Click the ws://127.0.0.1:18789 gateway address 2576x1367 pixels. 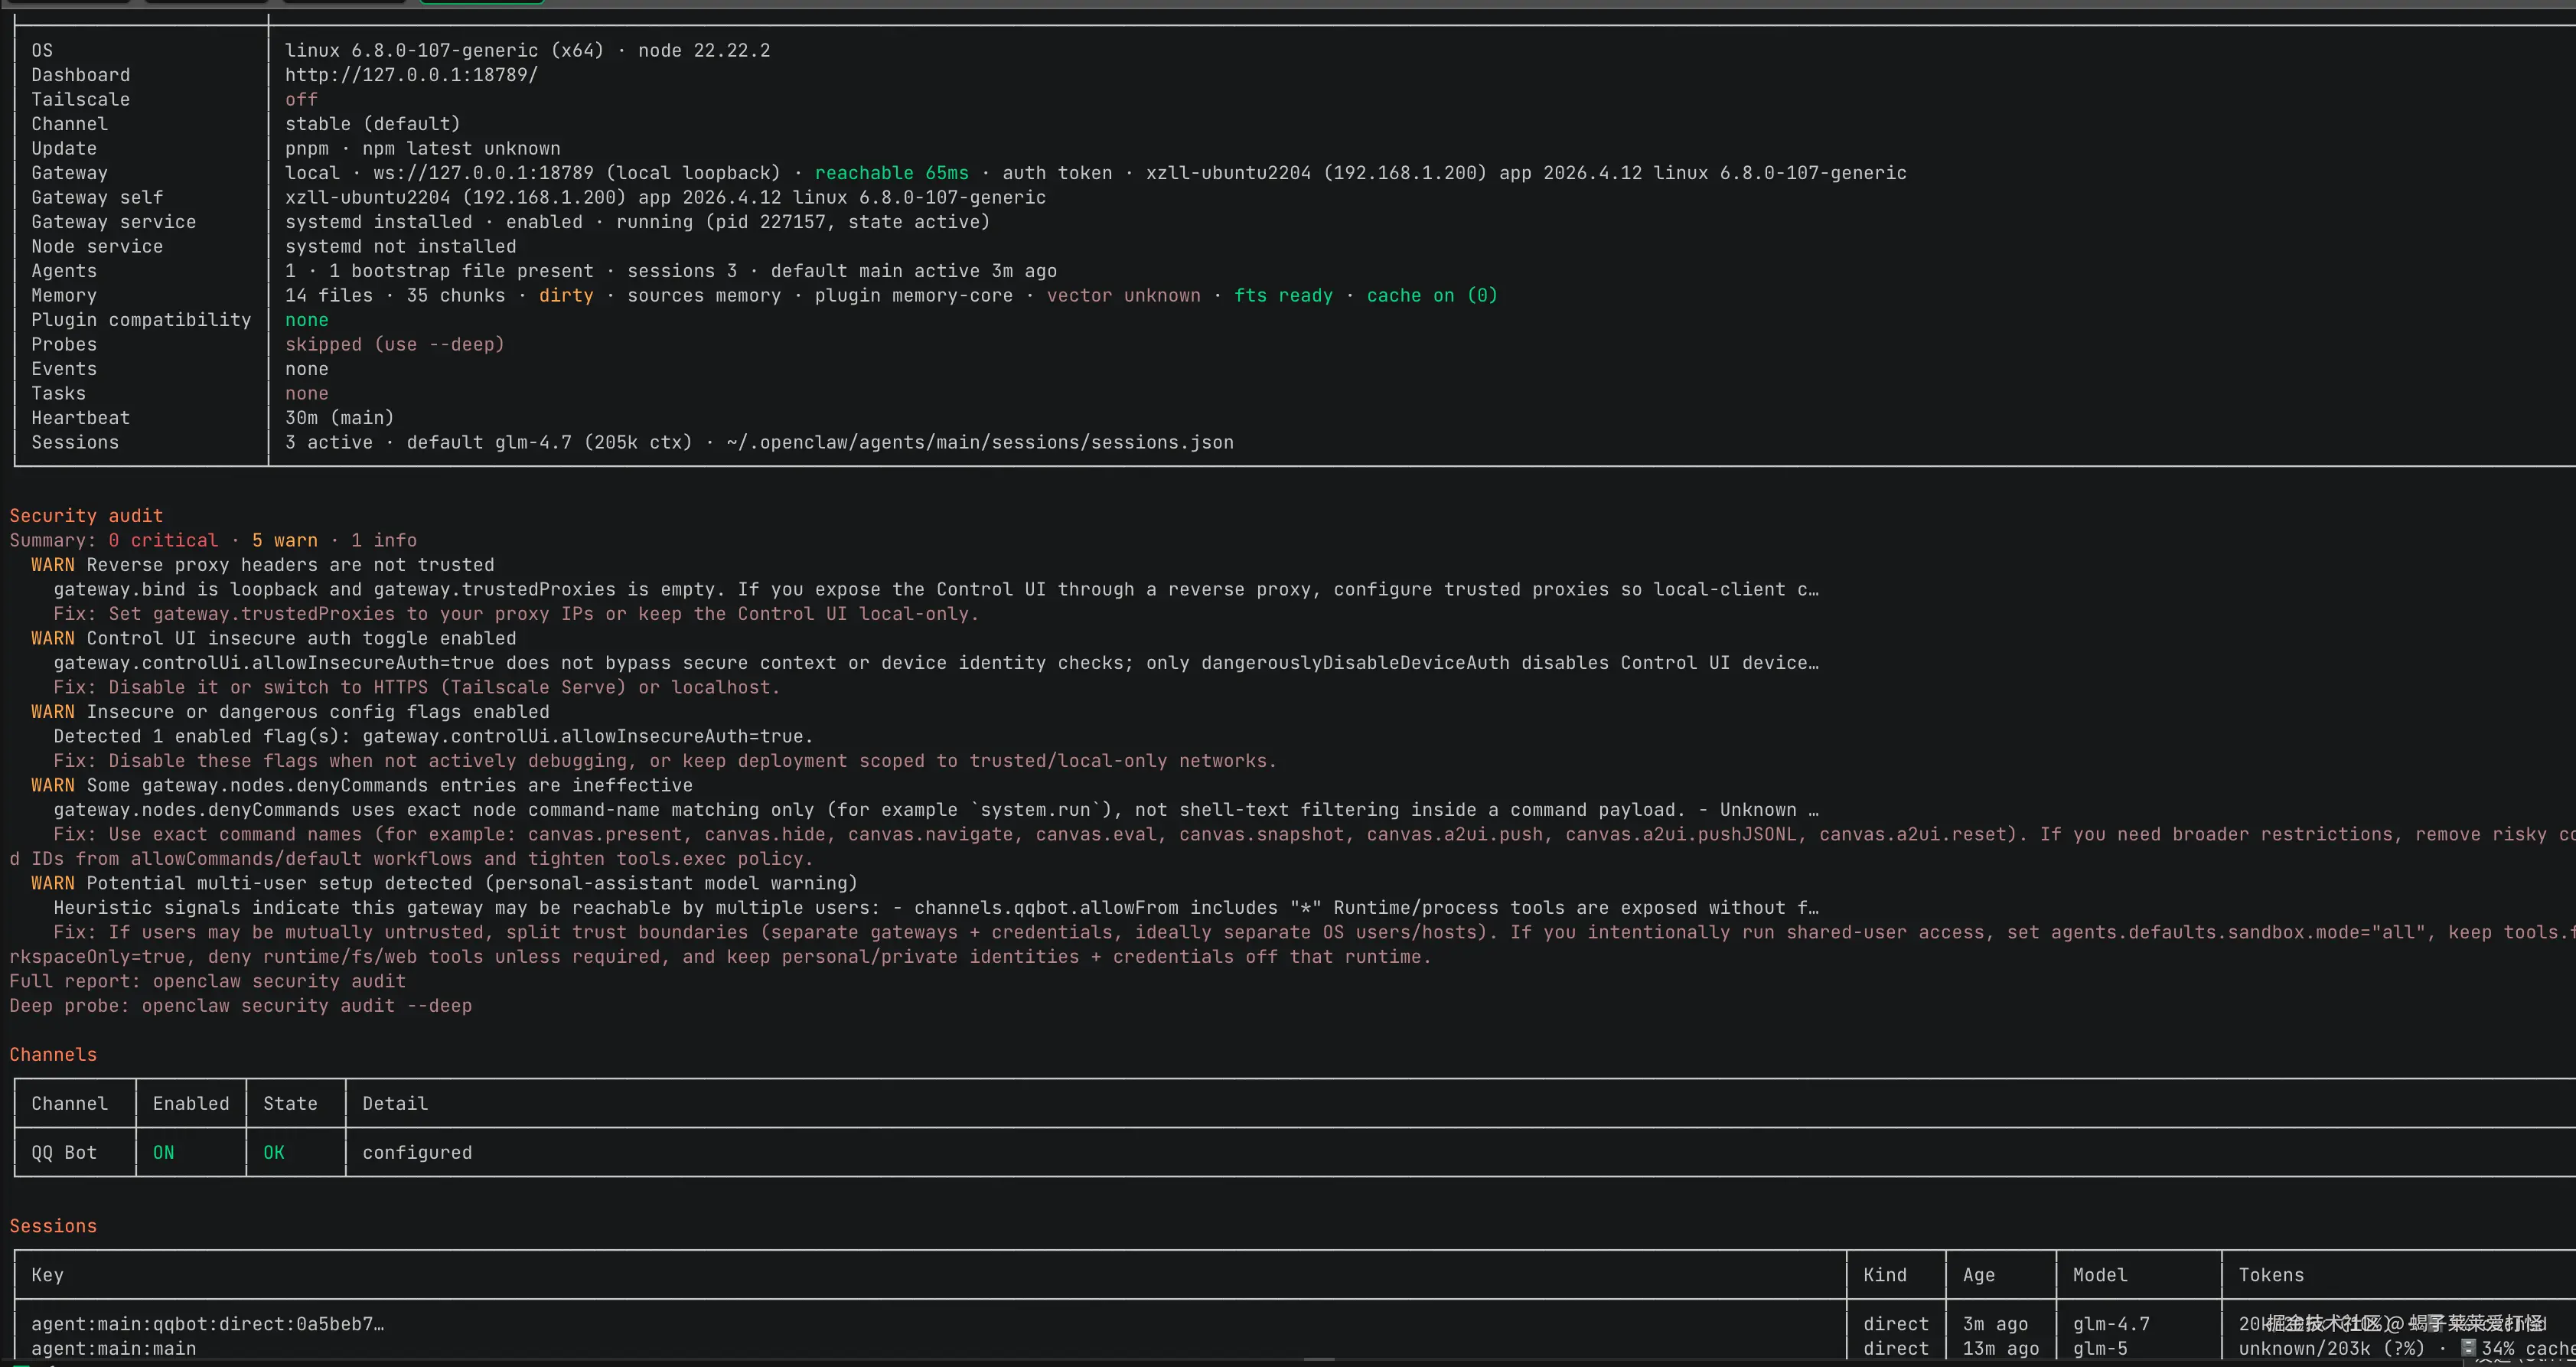(483, 173)
